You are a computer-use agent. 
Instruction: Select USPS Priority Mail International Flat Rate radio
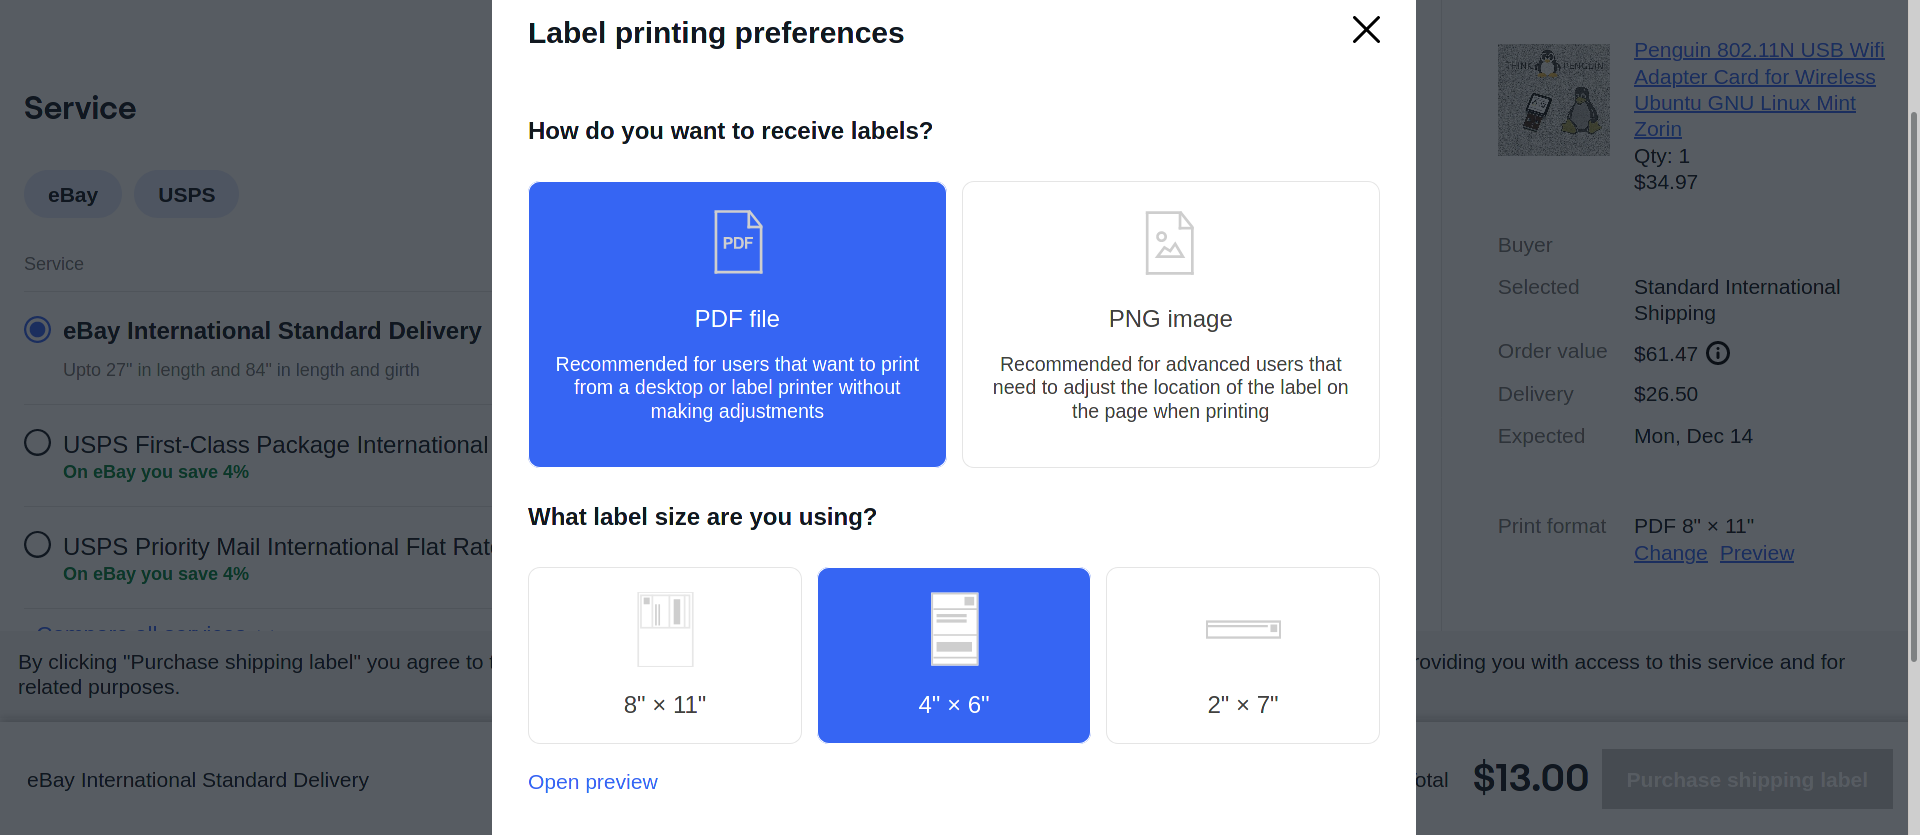tap(38, 544)
